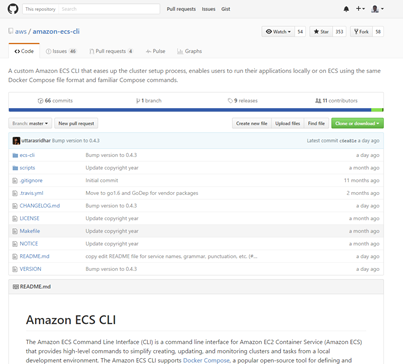This screenshot has height=364, width=403.
Task: View the stargazers count 353
Action: [339, 32]
